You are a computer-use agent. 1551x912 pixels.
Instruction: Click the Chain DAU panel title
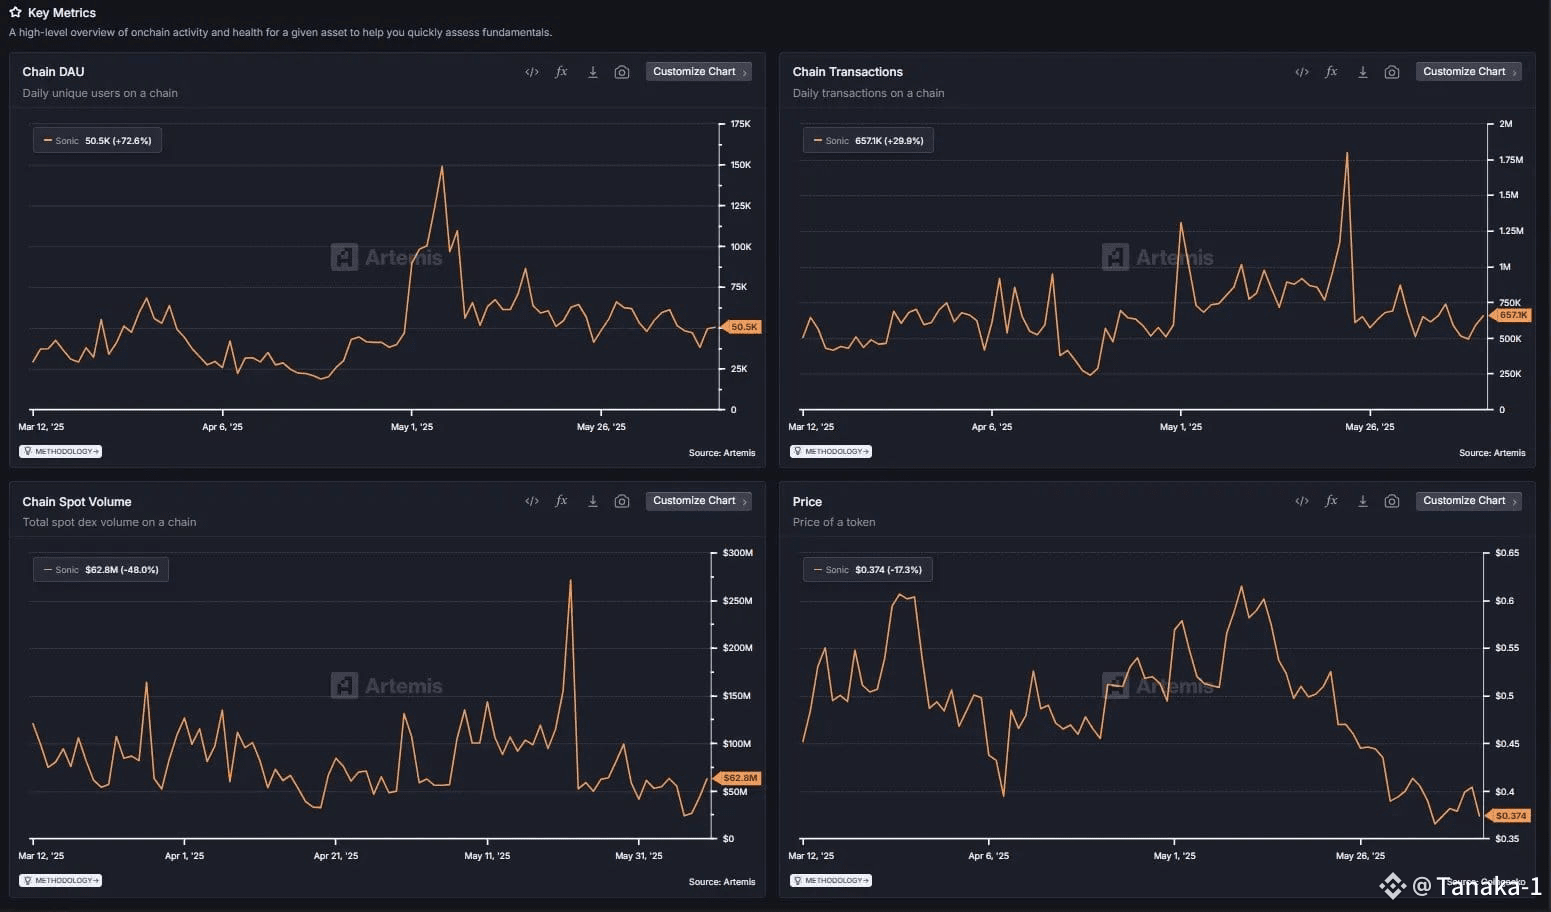(x=53, y=72)
